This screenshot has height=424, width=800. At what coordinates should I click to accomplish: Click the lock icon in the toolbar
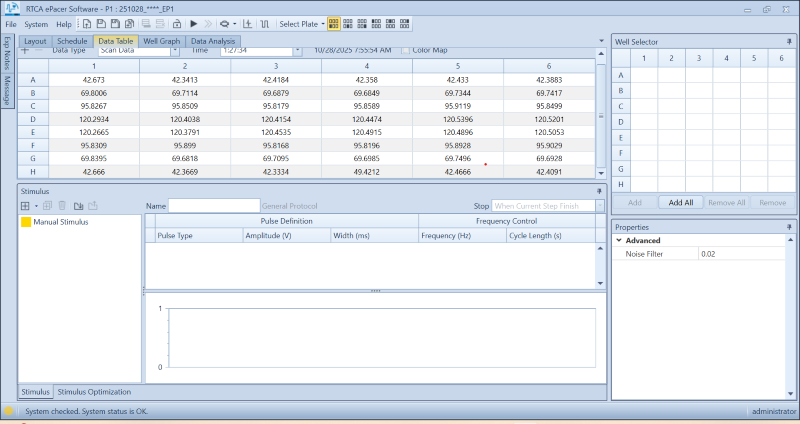(x=176, y=23)
